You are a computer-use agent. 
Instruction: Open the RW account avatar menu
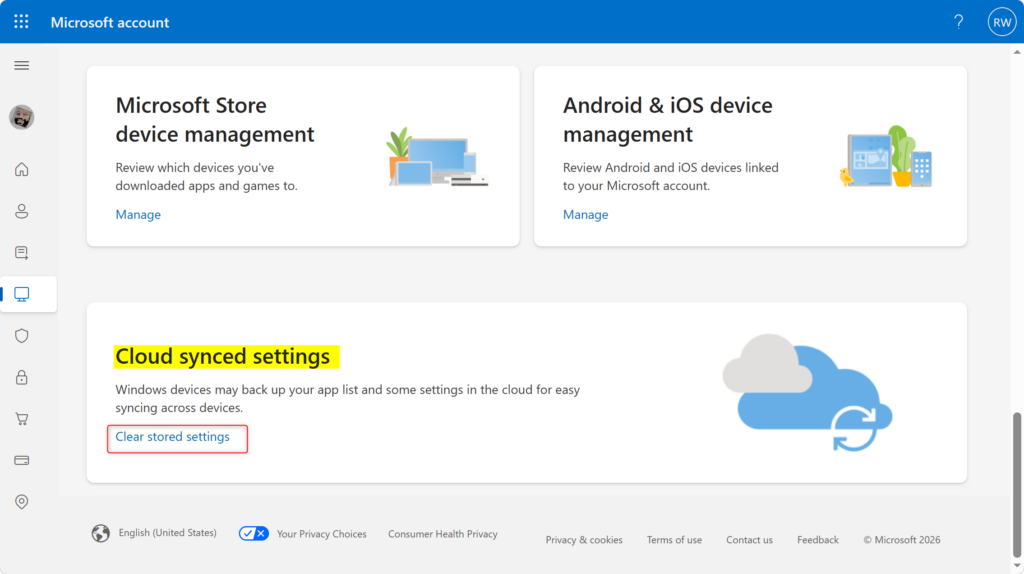[x=1002, y=22]
